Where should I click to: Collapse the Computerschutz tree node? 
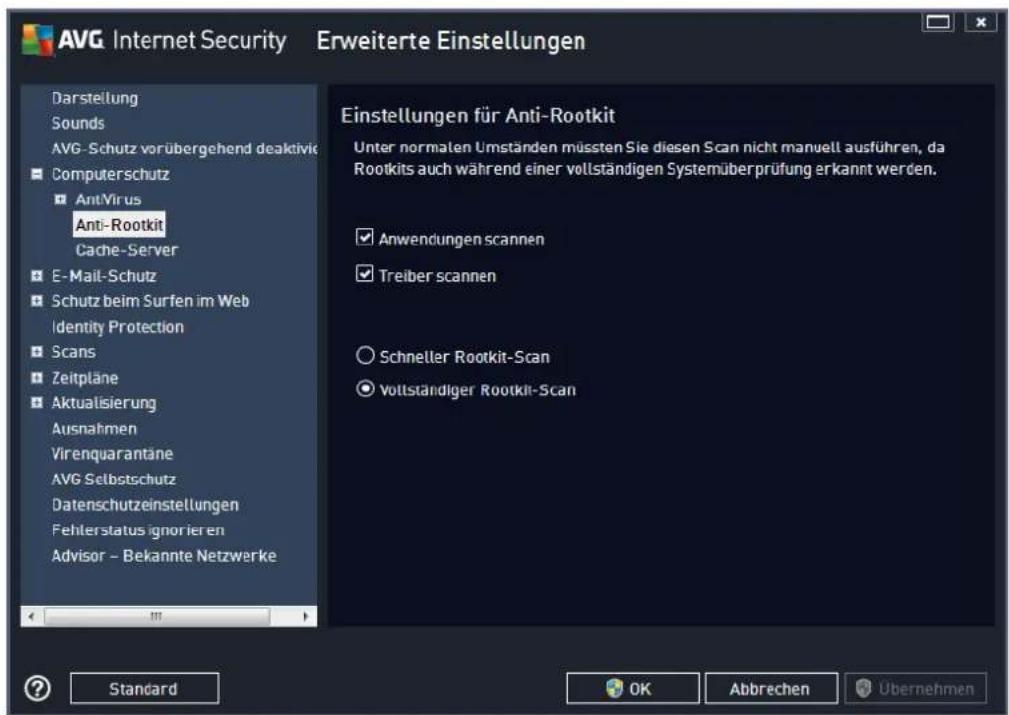pyautogui.click(x=37, y=174)
